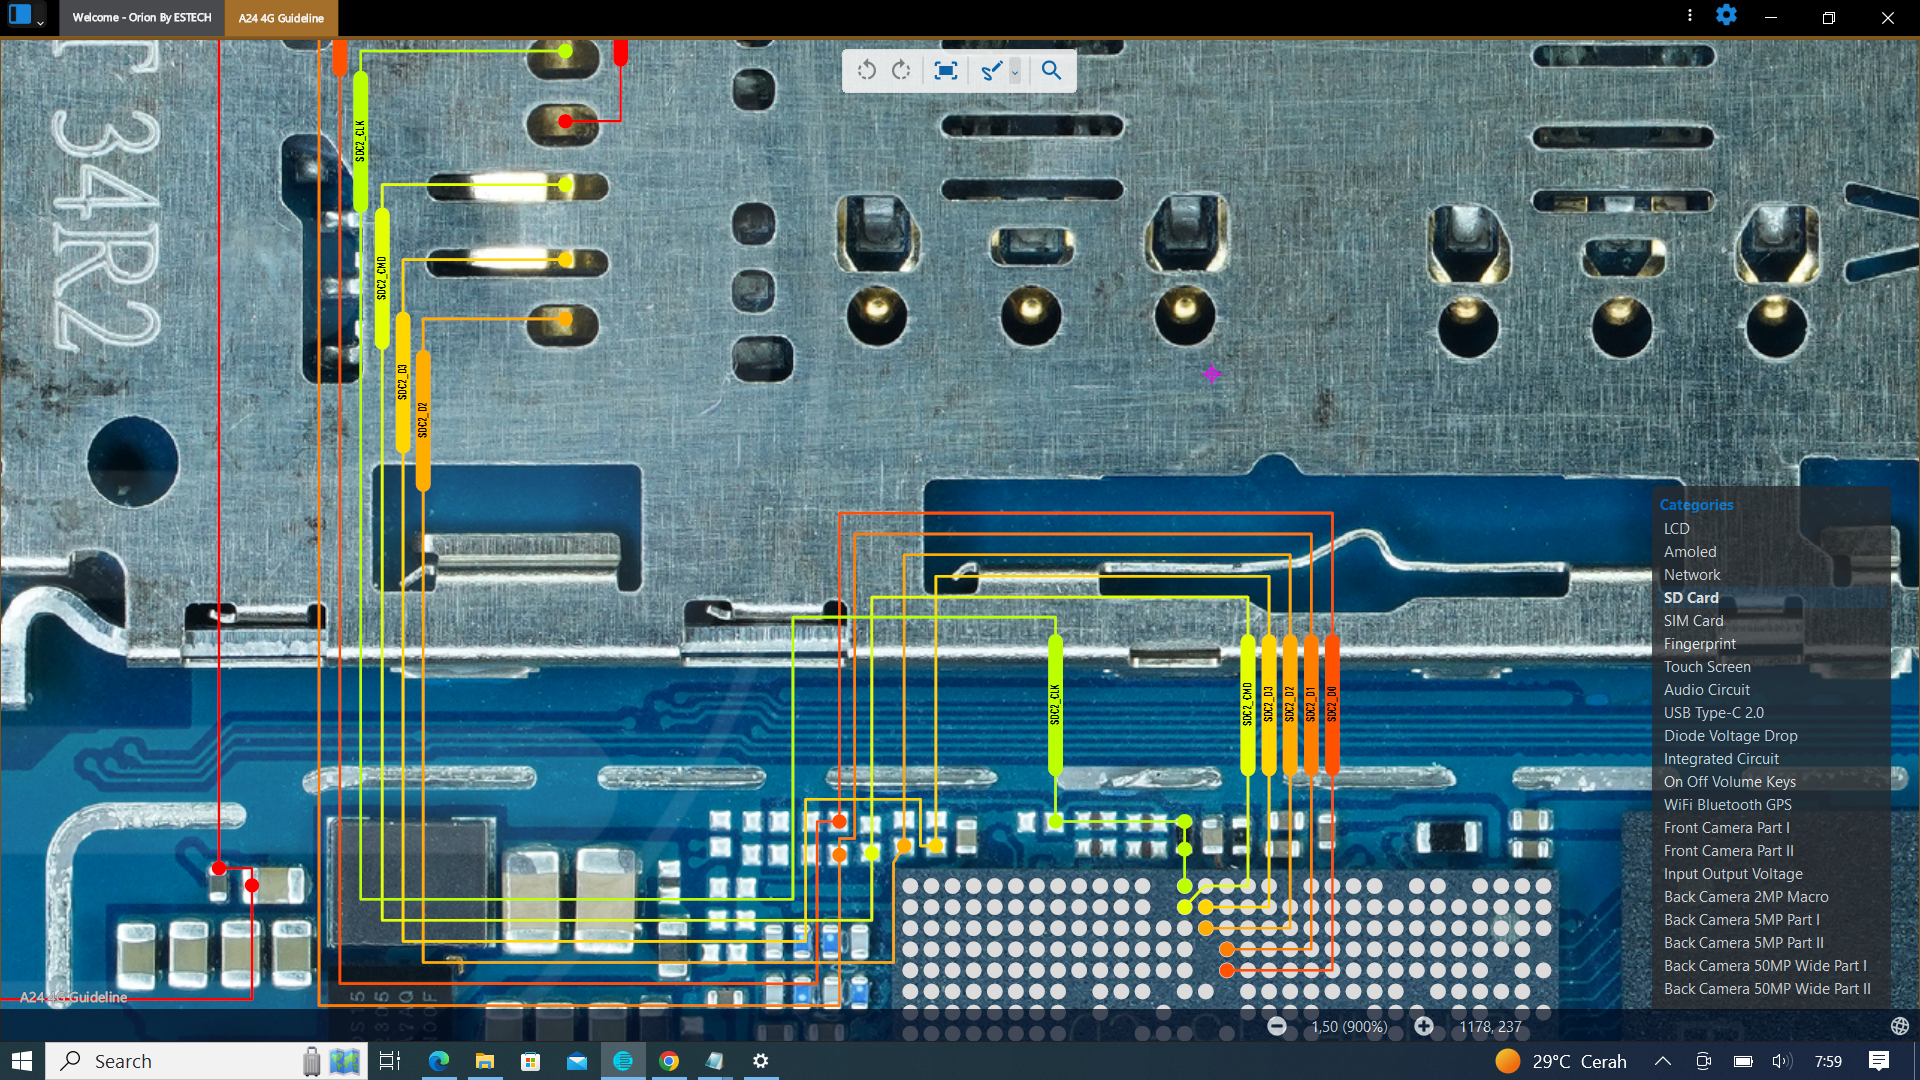Open the Fingerprint category

click(1699, 644)
